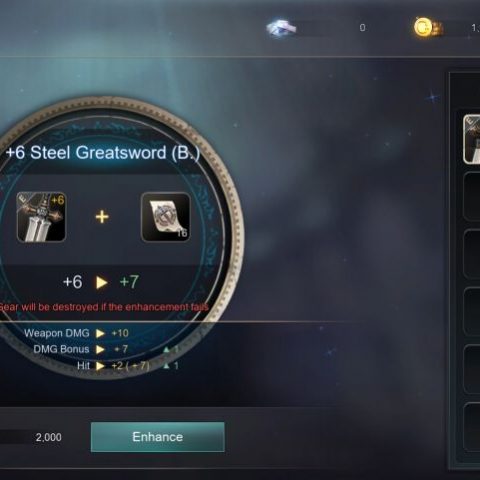Select the fifth empty inventory slot
The width and height of the screenshot is (480, 480).
pyautogui.click(x=472, y=369)
